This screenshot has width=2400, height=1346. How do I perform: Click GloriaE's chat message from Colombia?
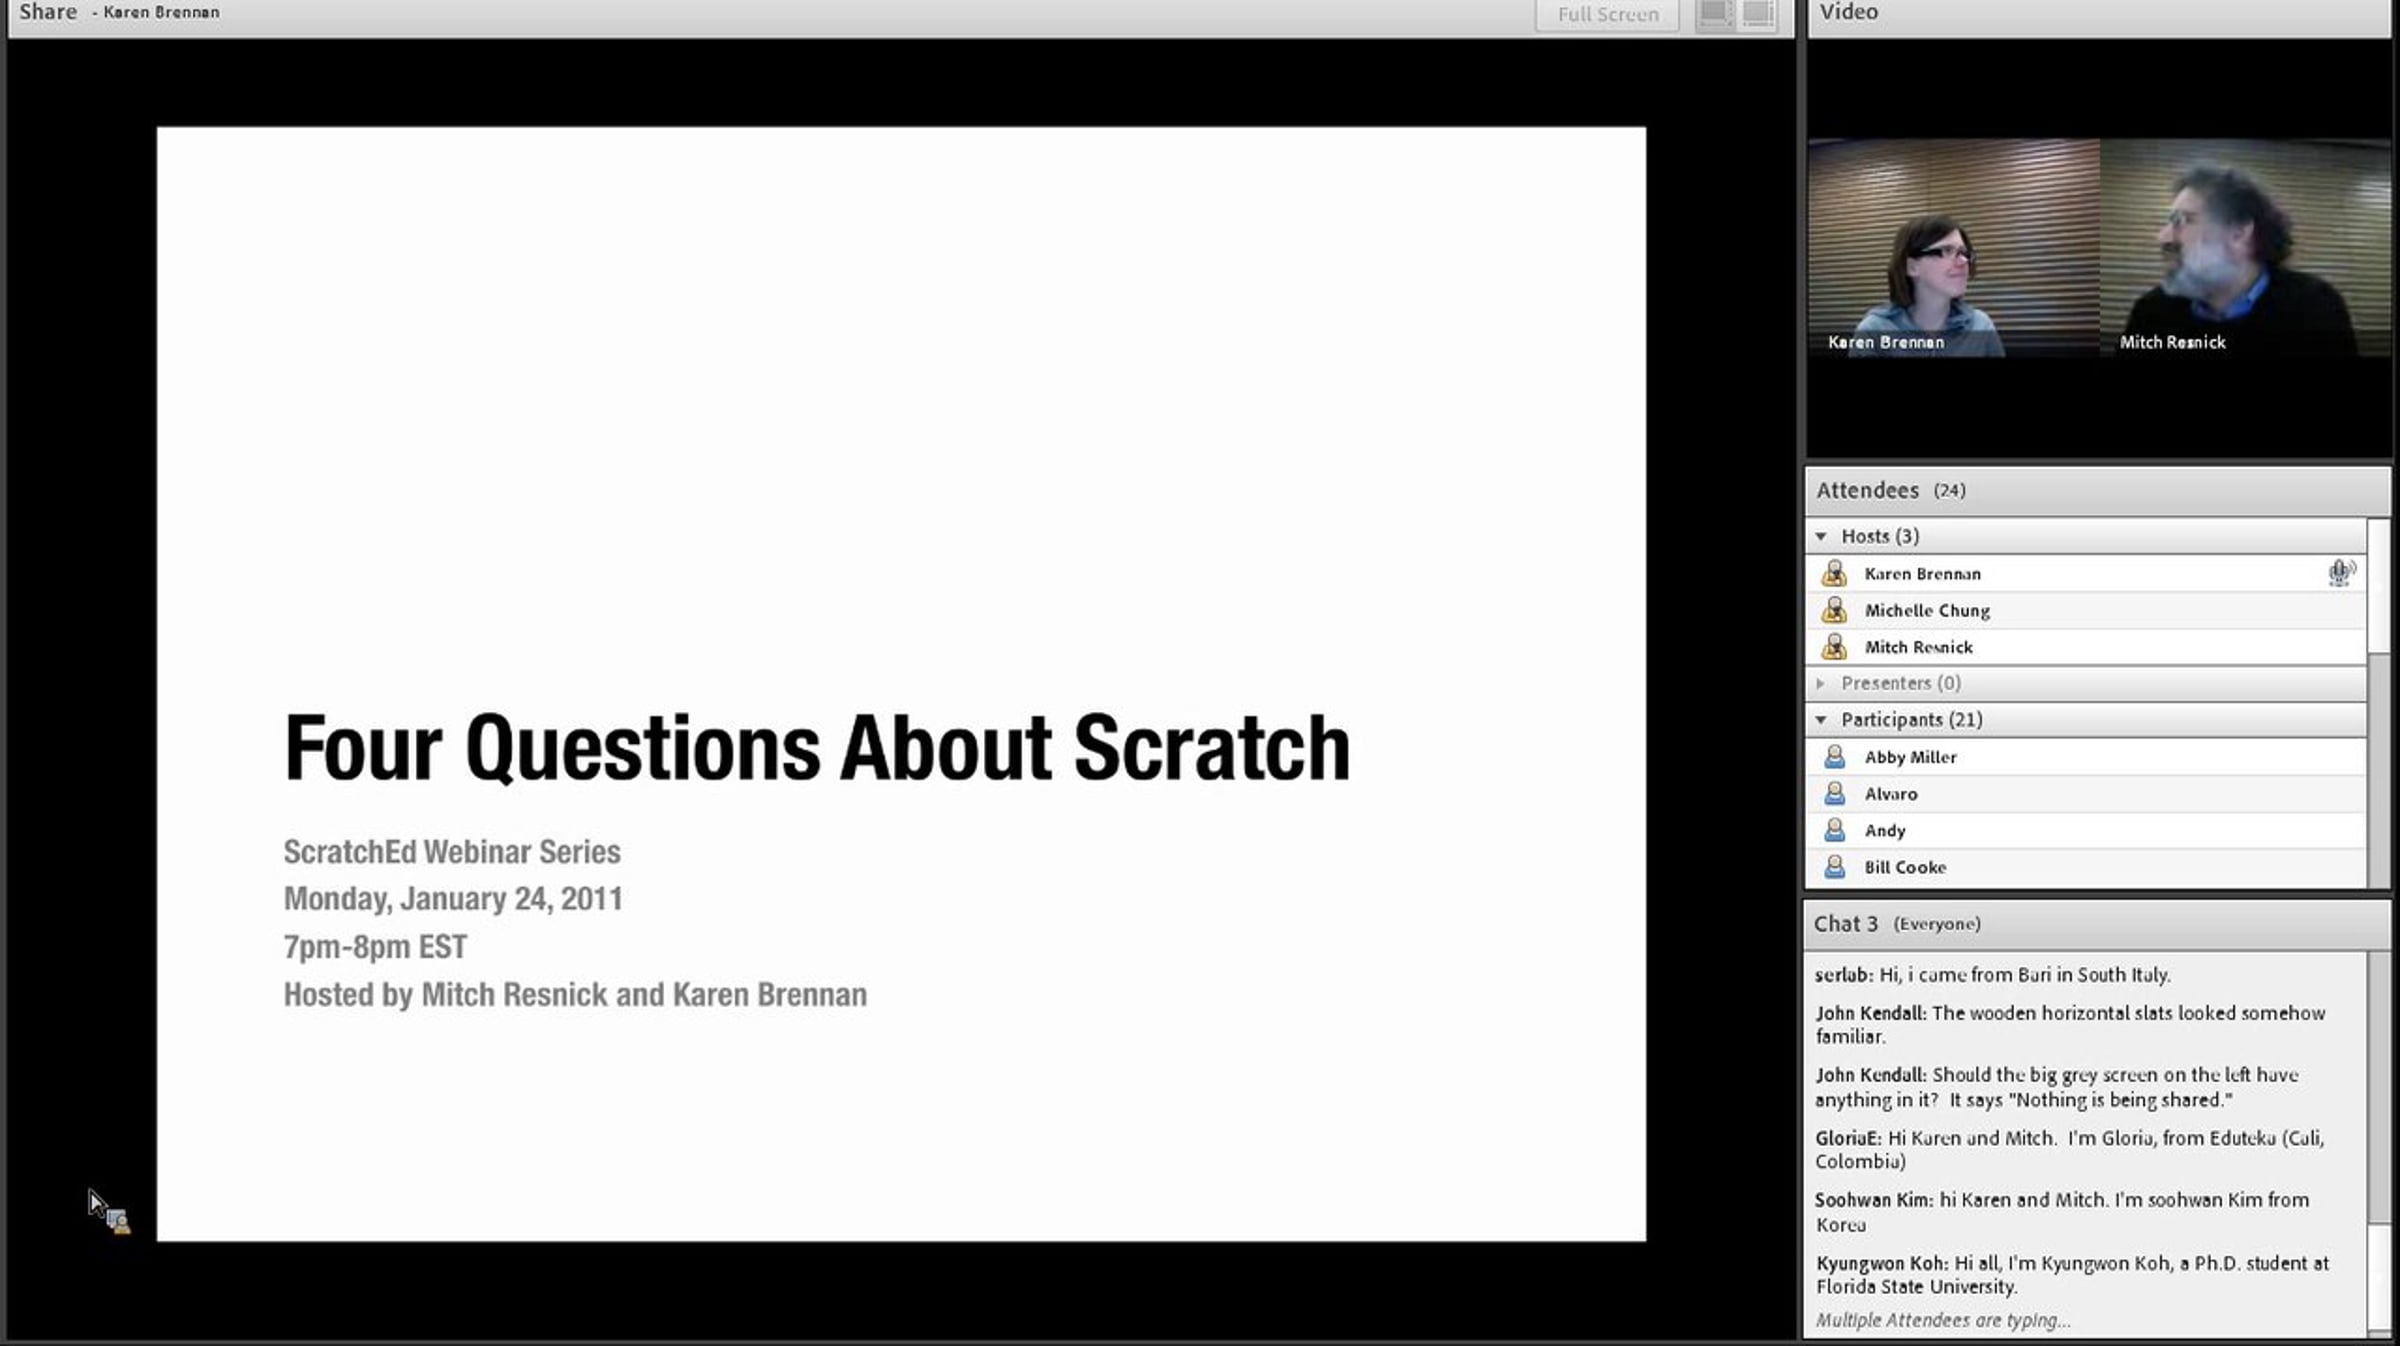(x=2069, y=1150)
